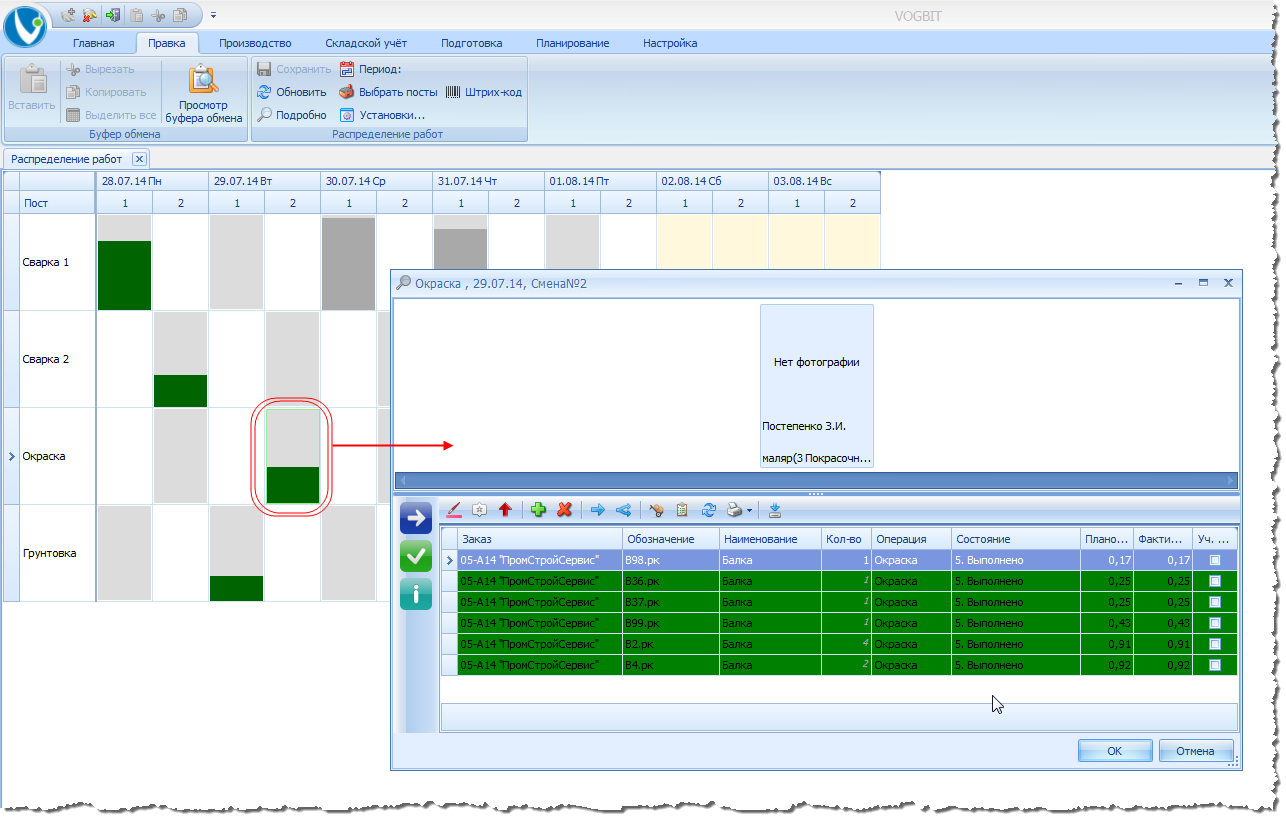Click the red X delete icon in the dialog toolbar
Image resolution: width=1286 pixels, height=818 pixels.
click(564, 510)
